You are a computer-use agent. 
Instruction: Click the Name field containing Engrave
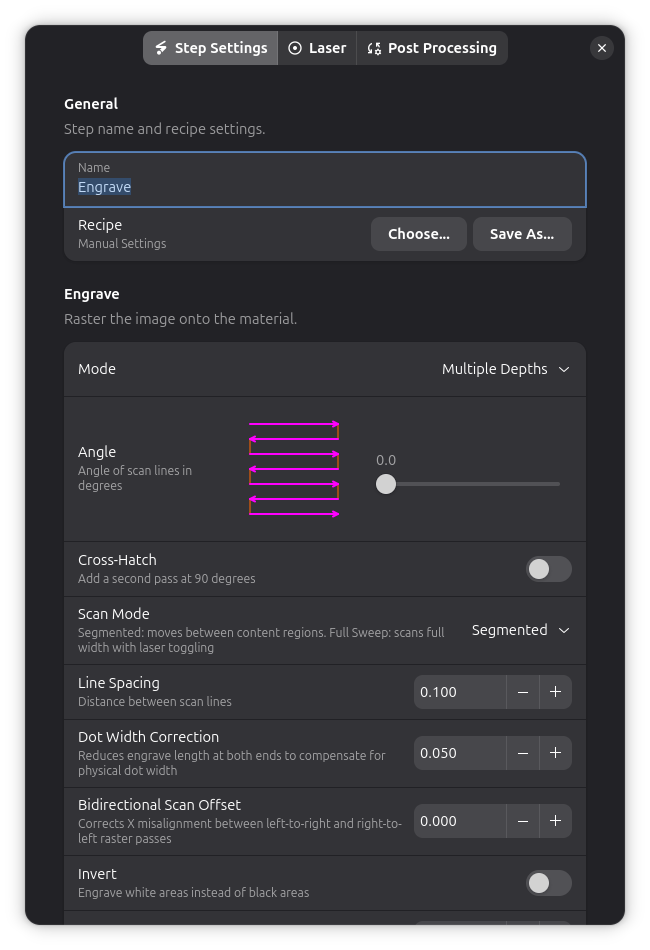pyautogui.click(x=325, y=179)
